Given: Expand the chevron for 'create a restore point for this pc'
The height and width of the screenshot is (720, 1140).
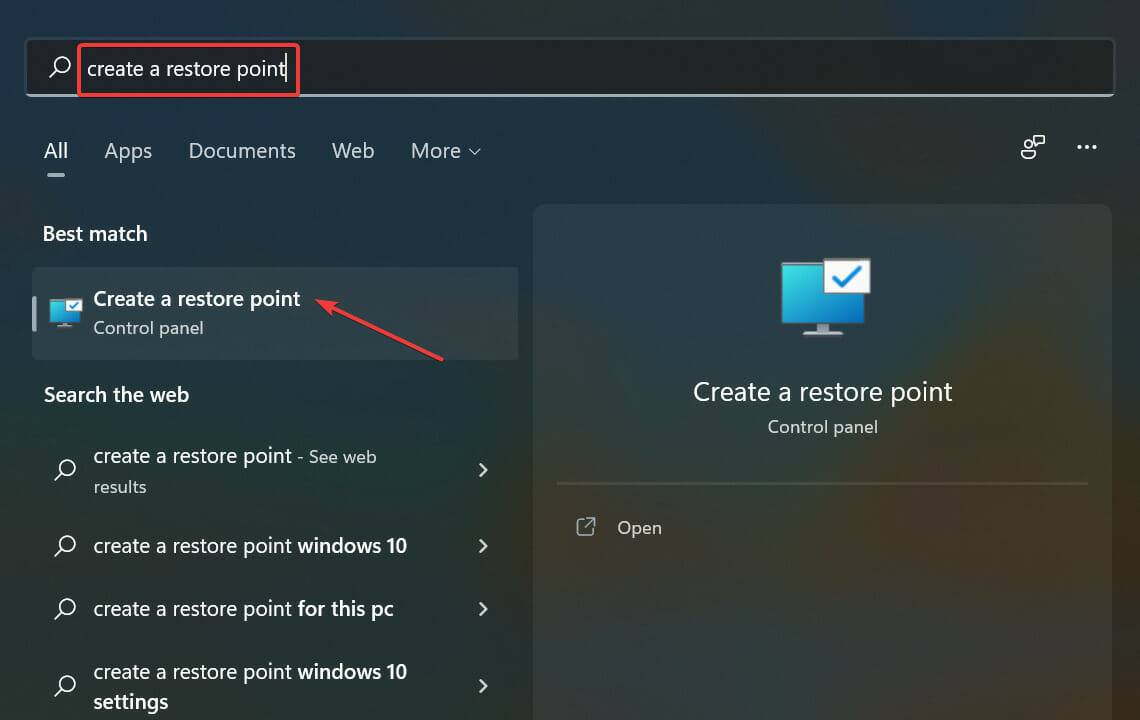Looking at the screenshot, I should (x=483, y=609).
